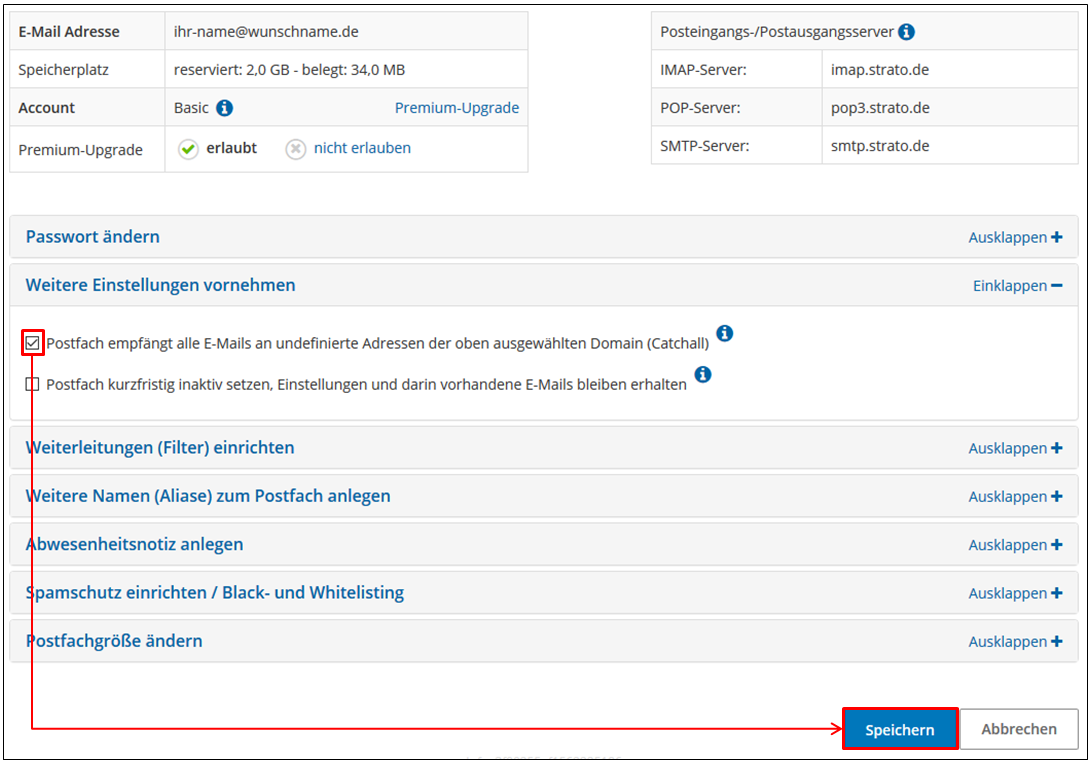This screenshot has height=764, width=1092.
Task: Click the info icon beside Posteingangs-/Postausgangsserver
Action: point(906,31)
